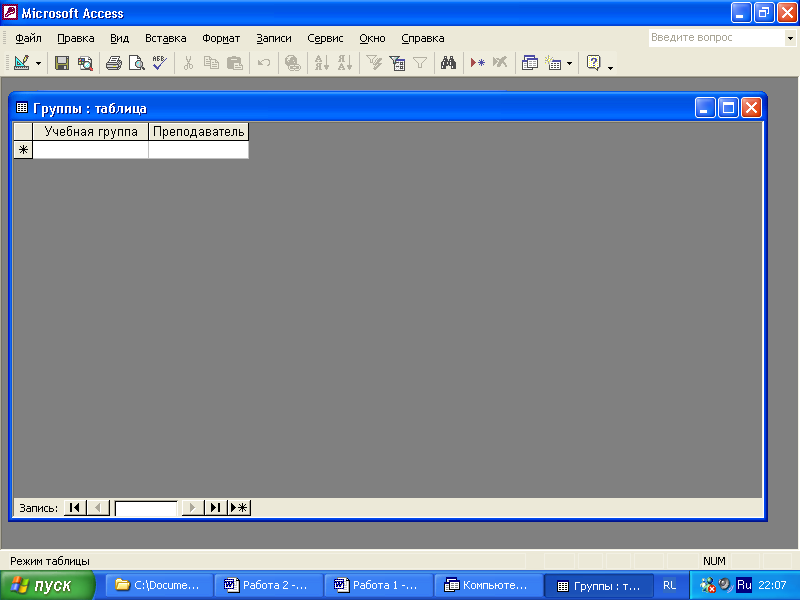Open the View button dropdown arrow
Viewport: 800px width, 600px height.
(38, 63)
